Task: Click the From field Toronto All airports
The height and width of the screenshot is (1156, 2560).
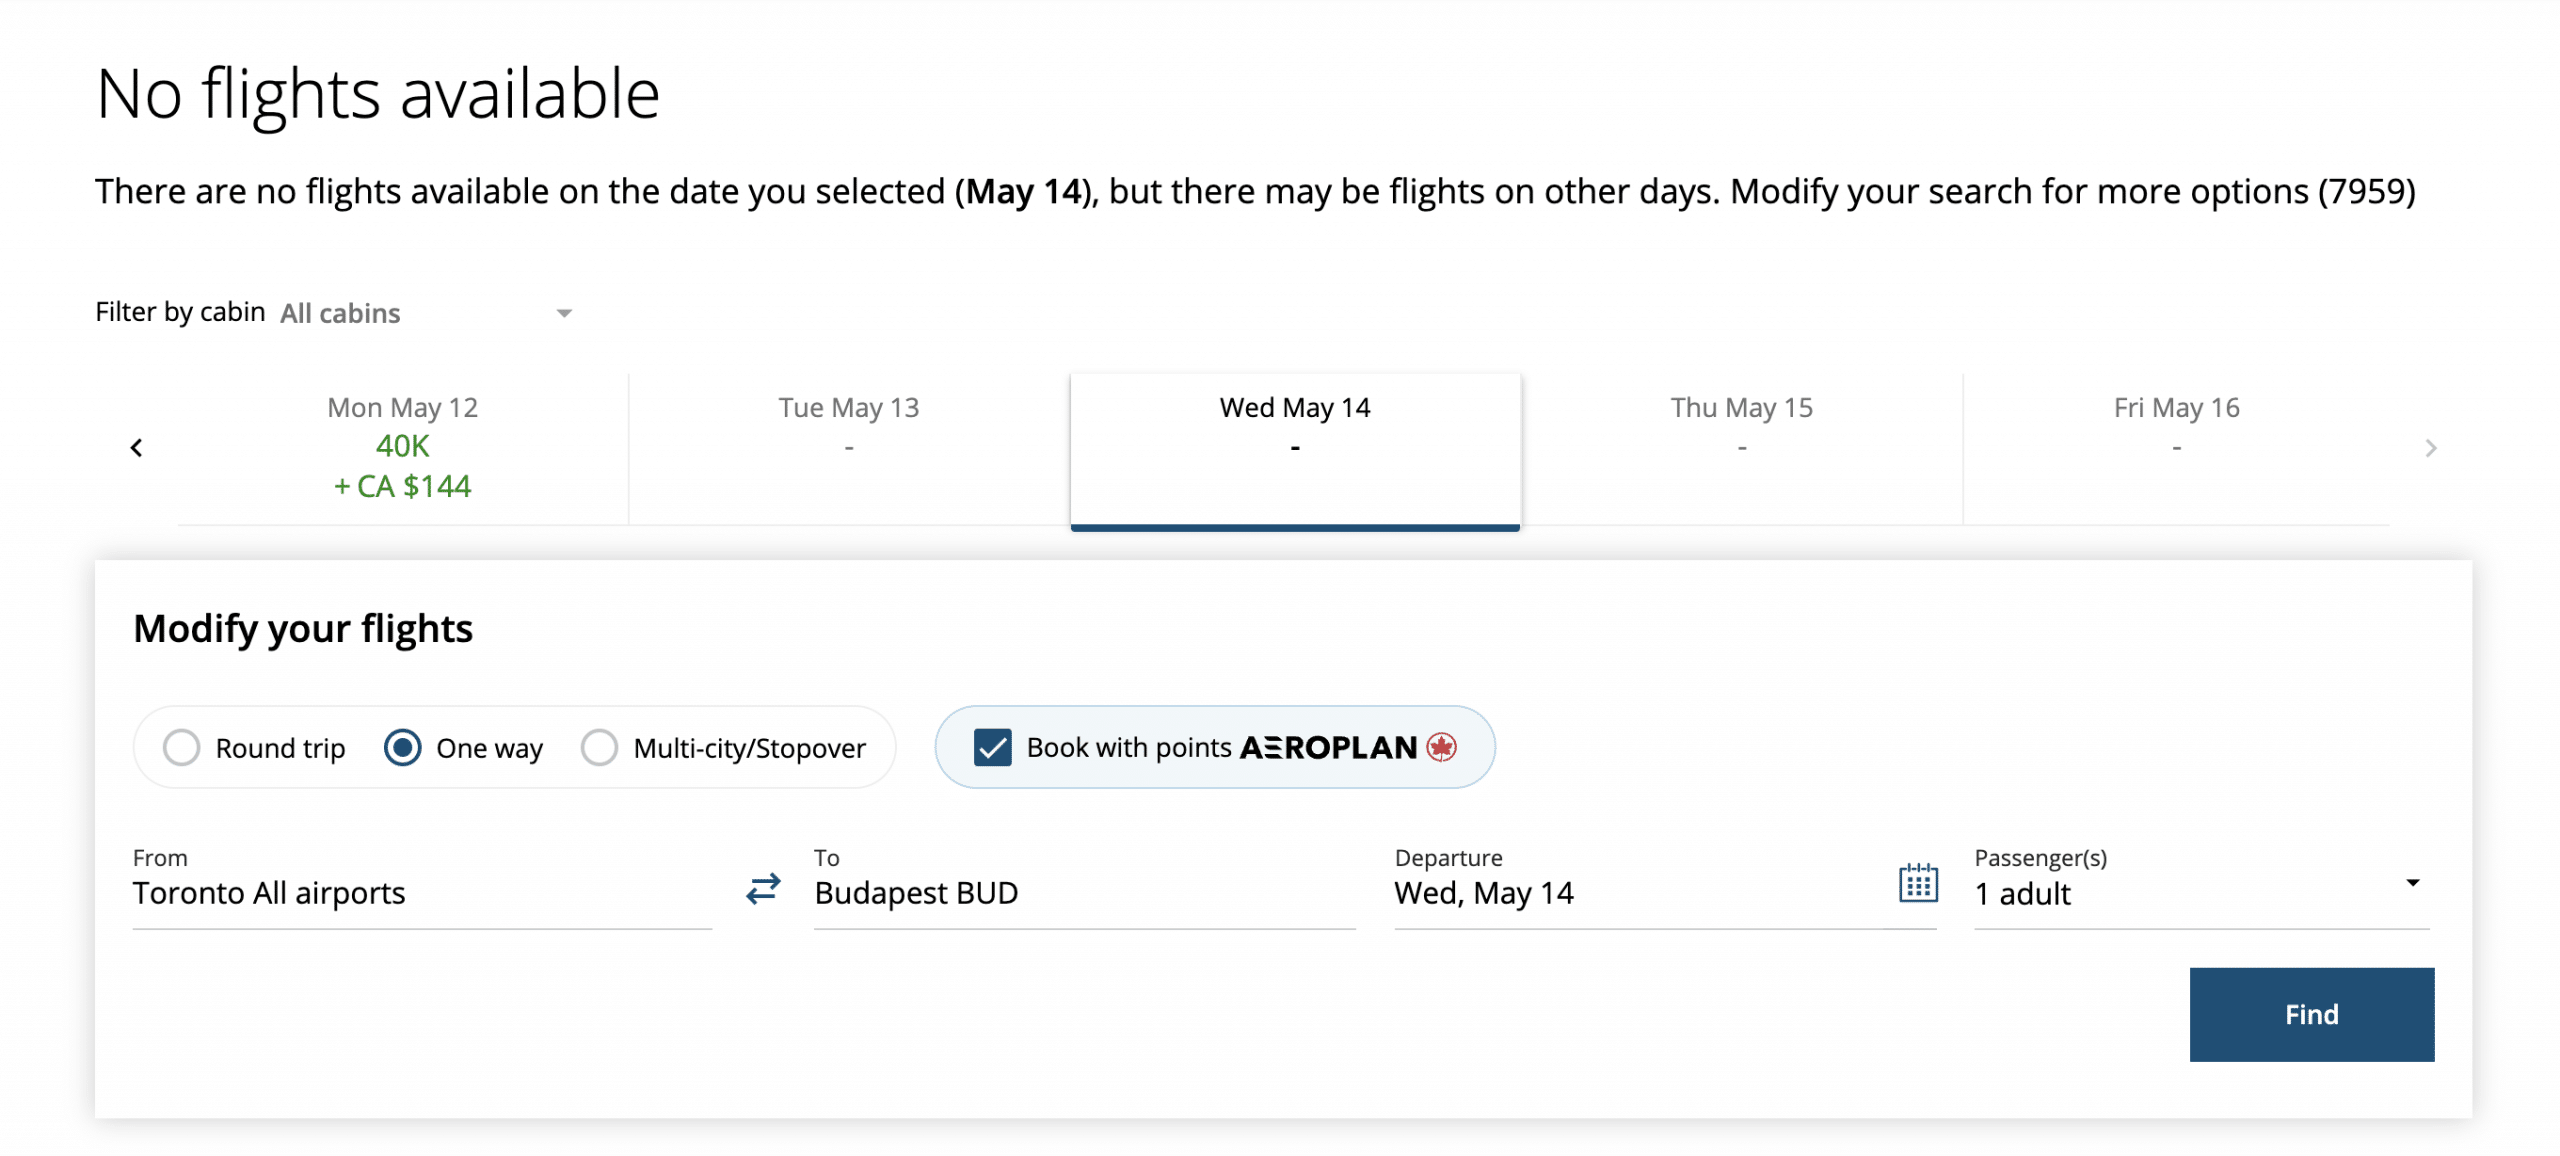Action: 420,893
